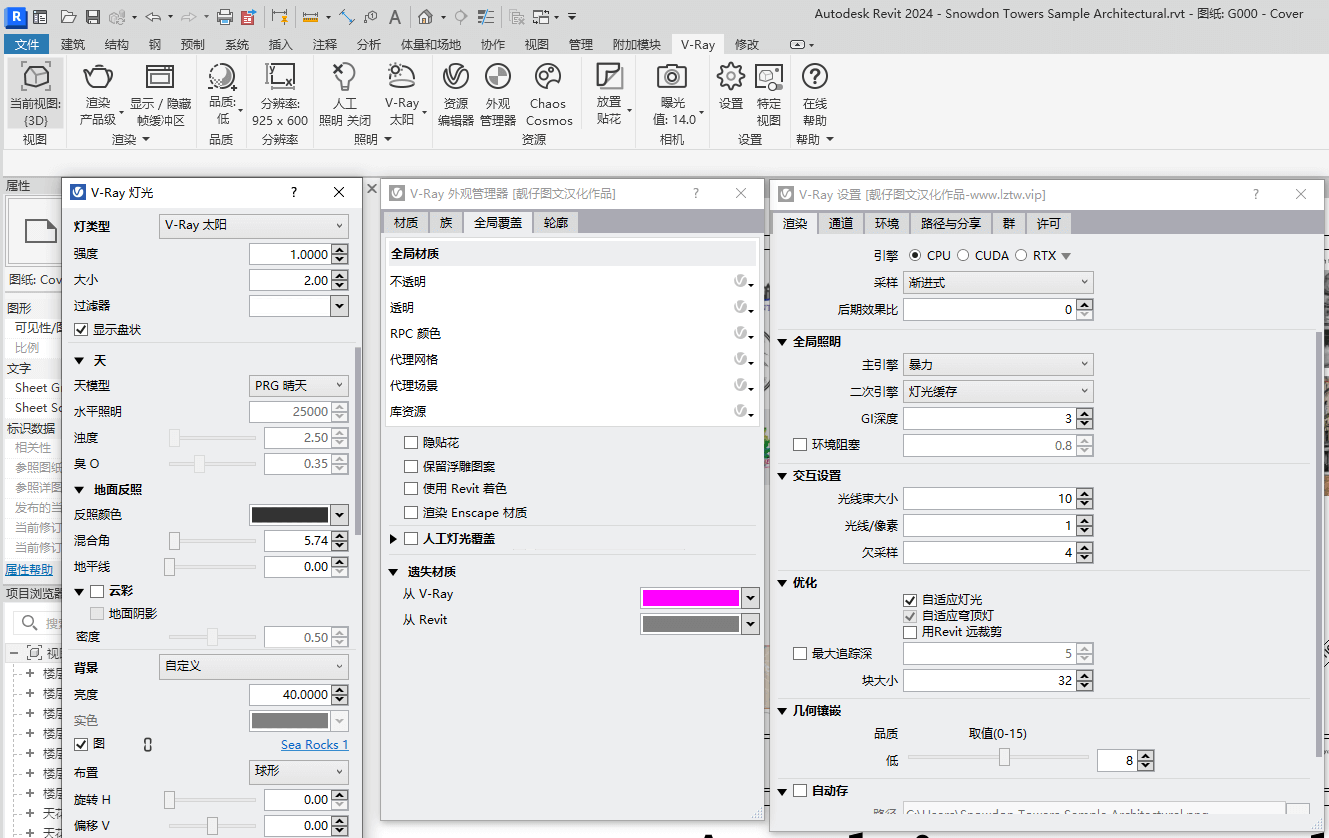Click the GI深度 value field
The width and height of the screenshot is (1329, 838).
[x=989, y=418]
